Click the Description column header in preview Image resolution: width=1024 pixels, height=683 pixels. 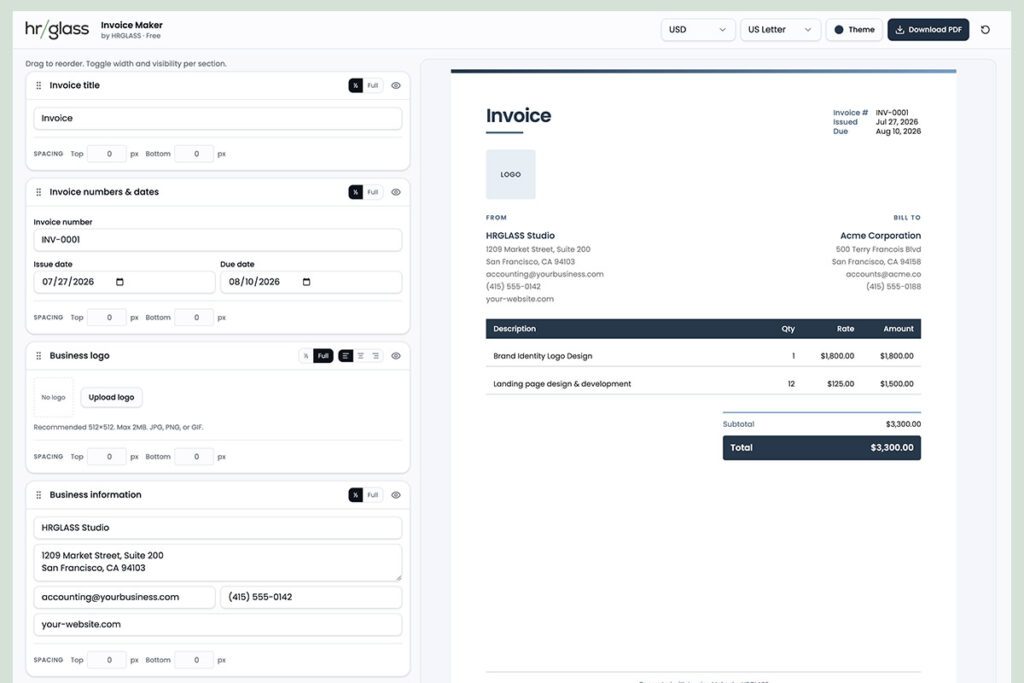click(515, 328)
